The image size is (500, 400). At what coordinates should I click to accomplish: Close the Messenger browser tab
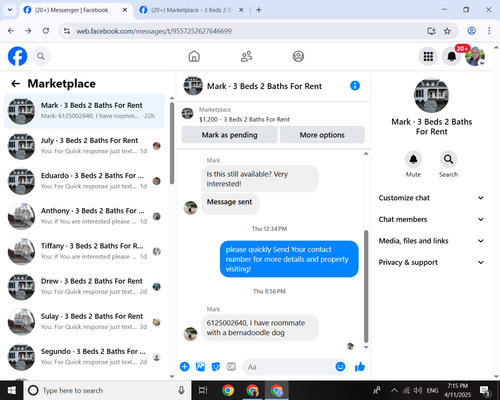(x=125, y=10)
